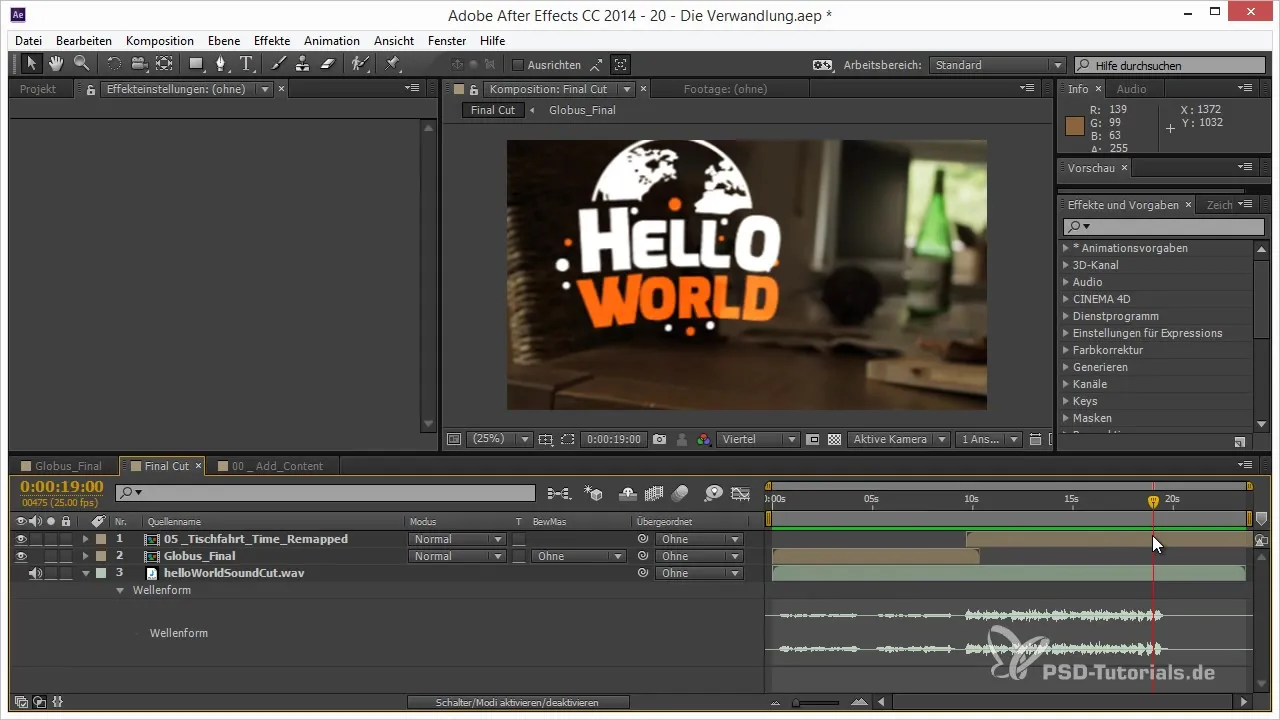
Task: Mute the helloWorldSoundCut.wav audio toggle
Action: (35, 573)
